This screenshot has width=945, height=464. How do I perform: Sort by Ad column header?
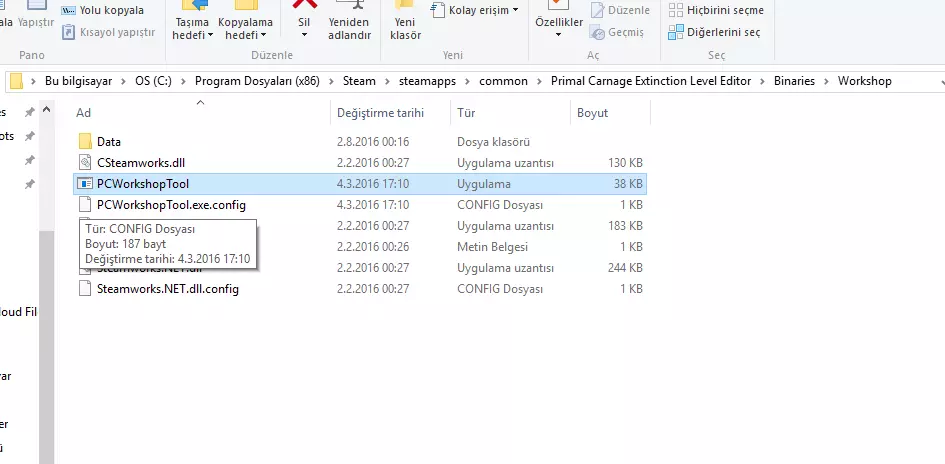point(201,113)
